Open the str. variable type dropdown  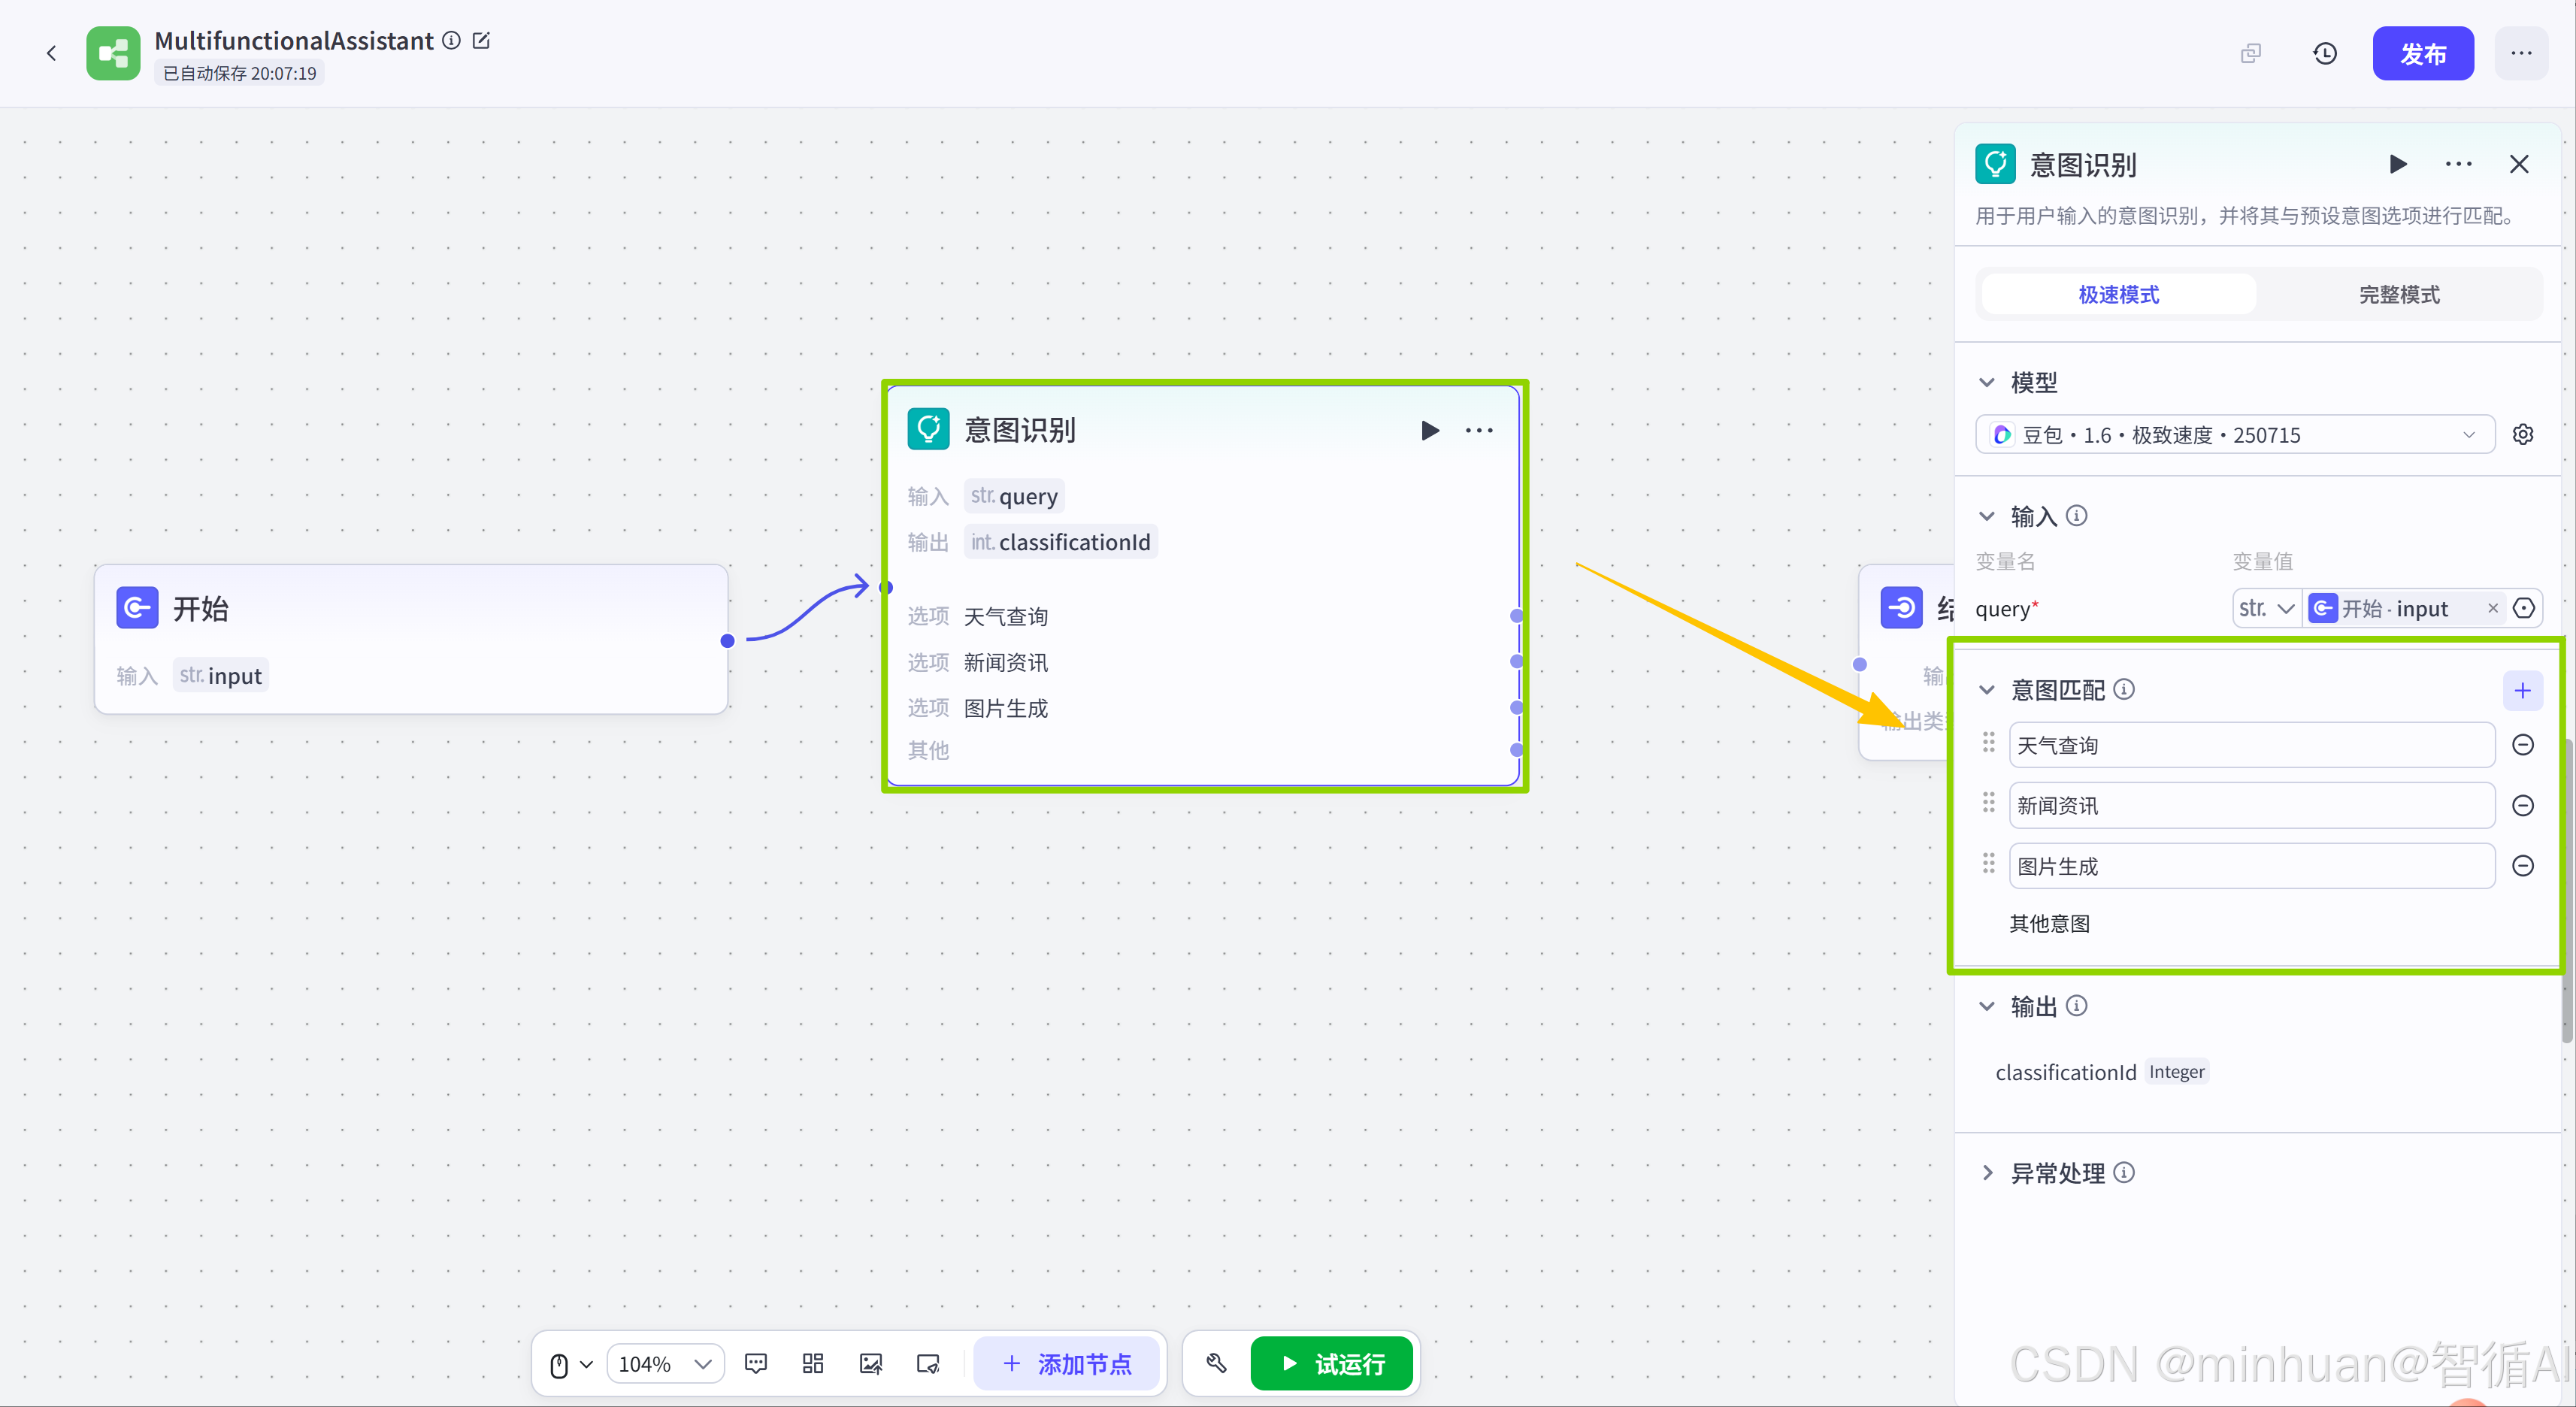pyautogui.click(x=2266, y=609)
